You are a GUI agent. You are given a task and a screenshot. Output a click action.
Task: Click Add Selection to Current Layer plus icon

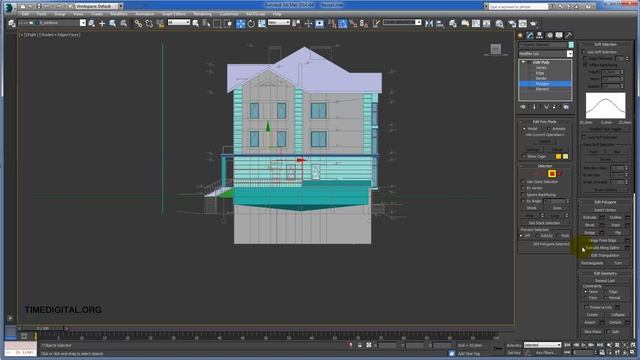(102, 24)
